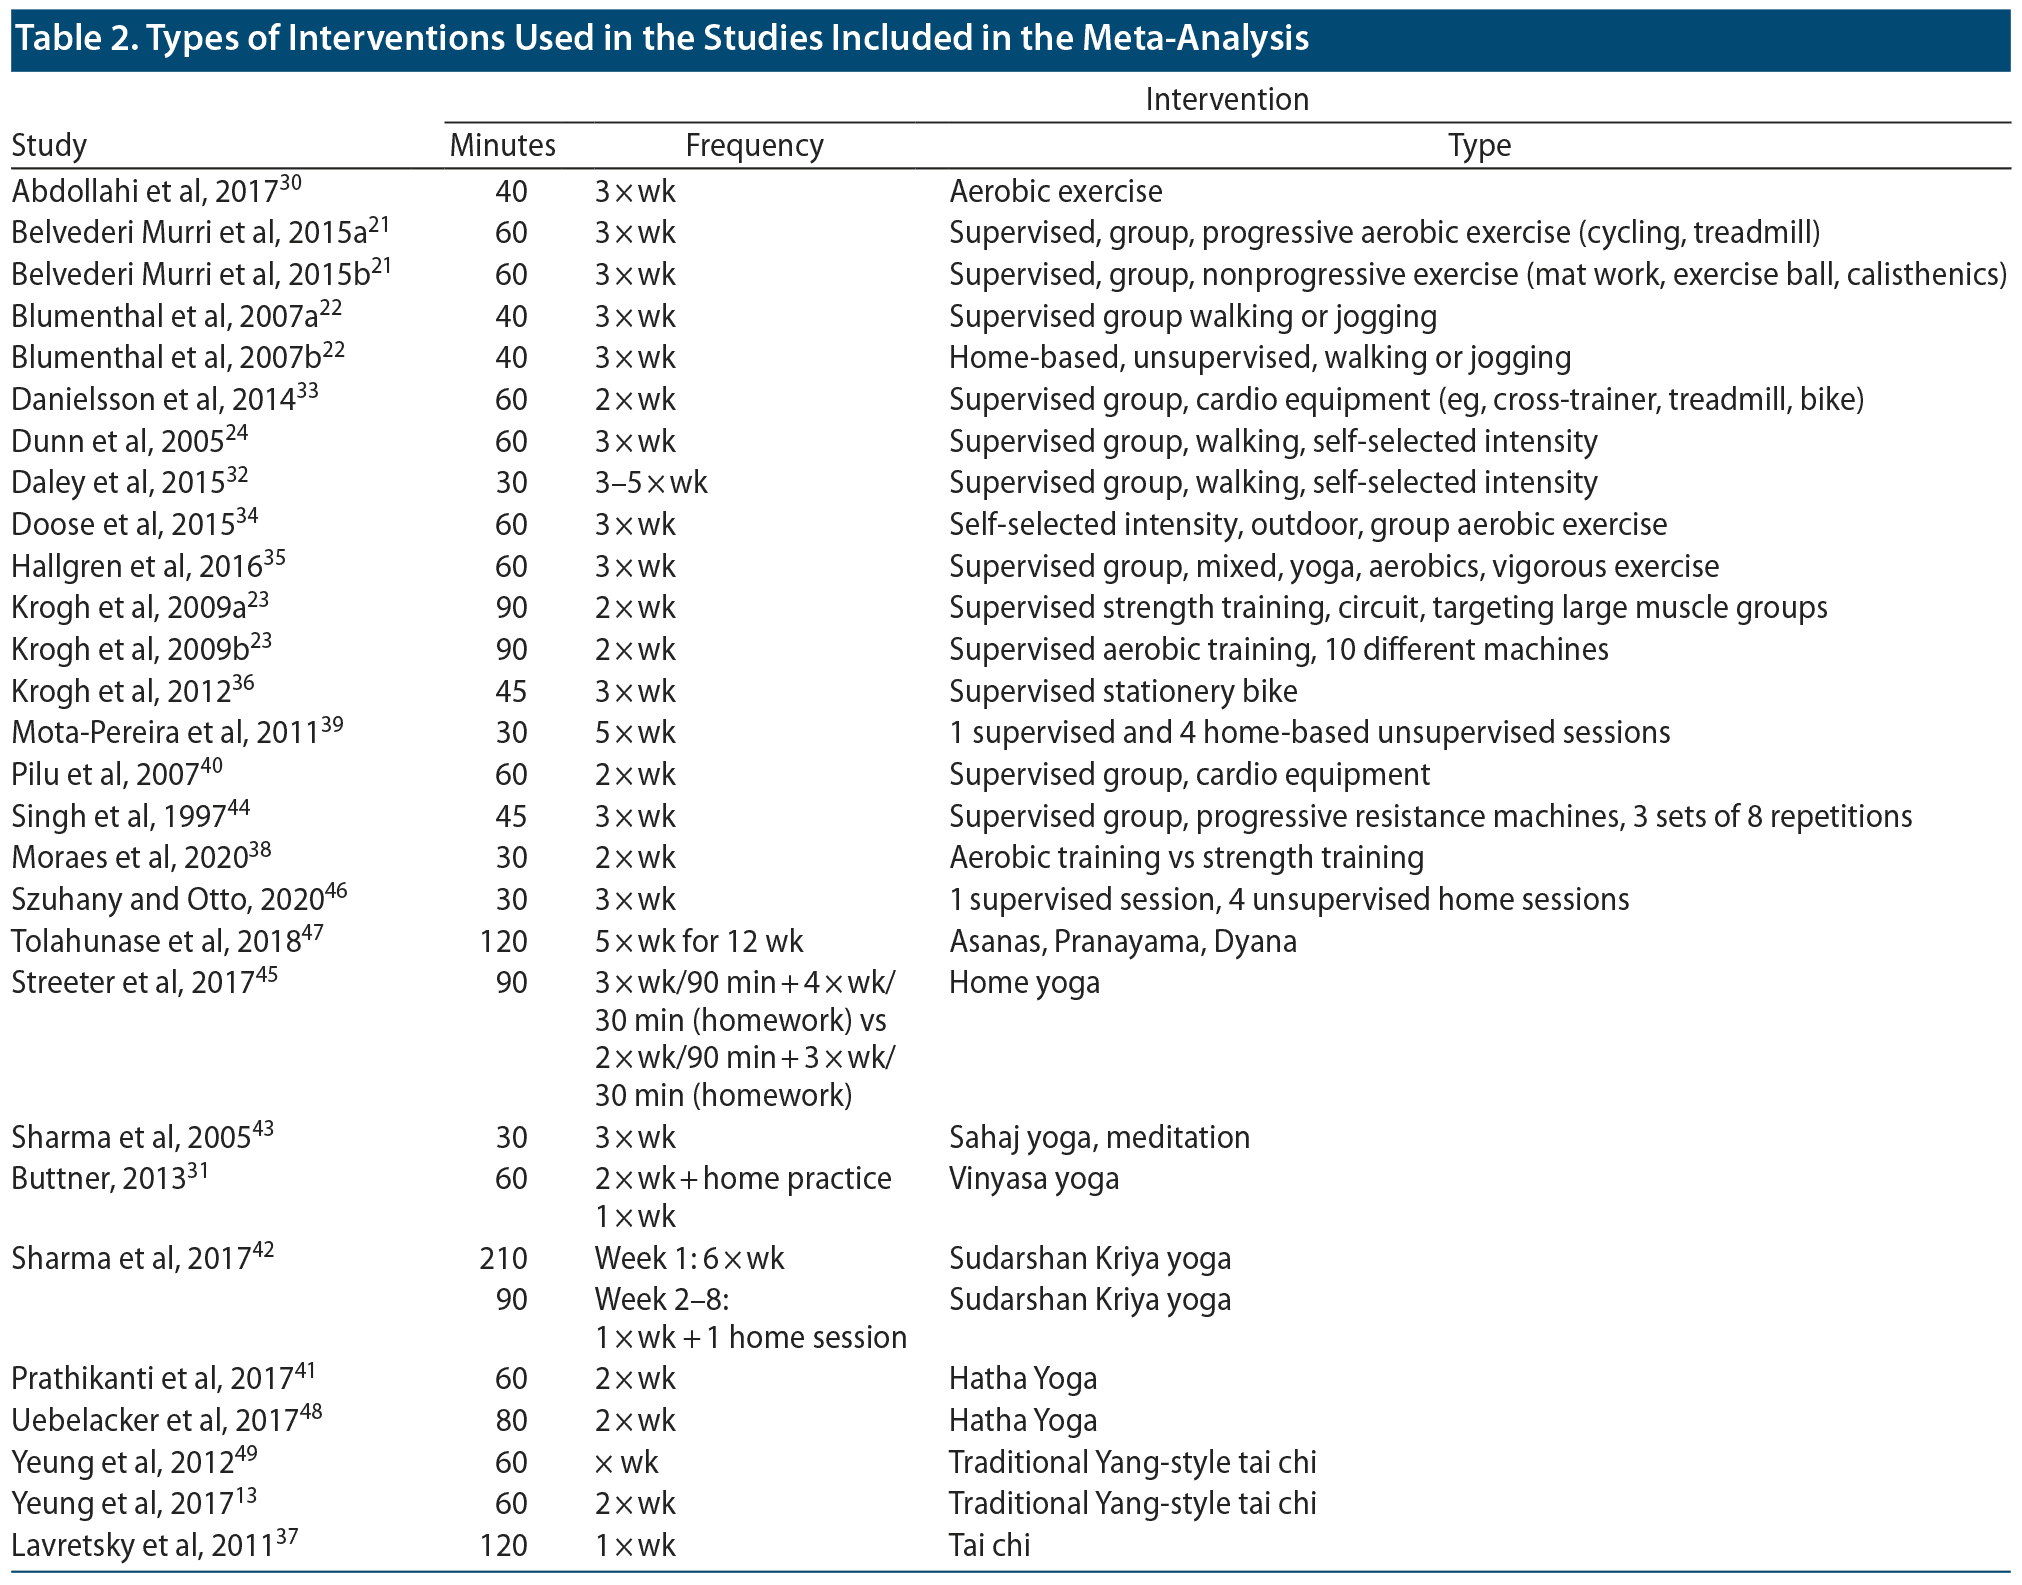This screenshot has width=2022, height=1585.
Task: Click citation 47 after Tolahunase et al
Action: pos(312,933)
